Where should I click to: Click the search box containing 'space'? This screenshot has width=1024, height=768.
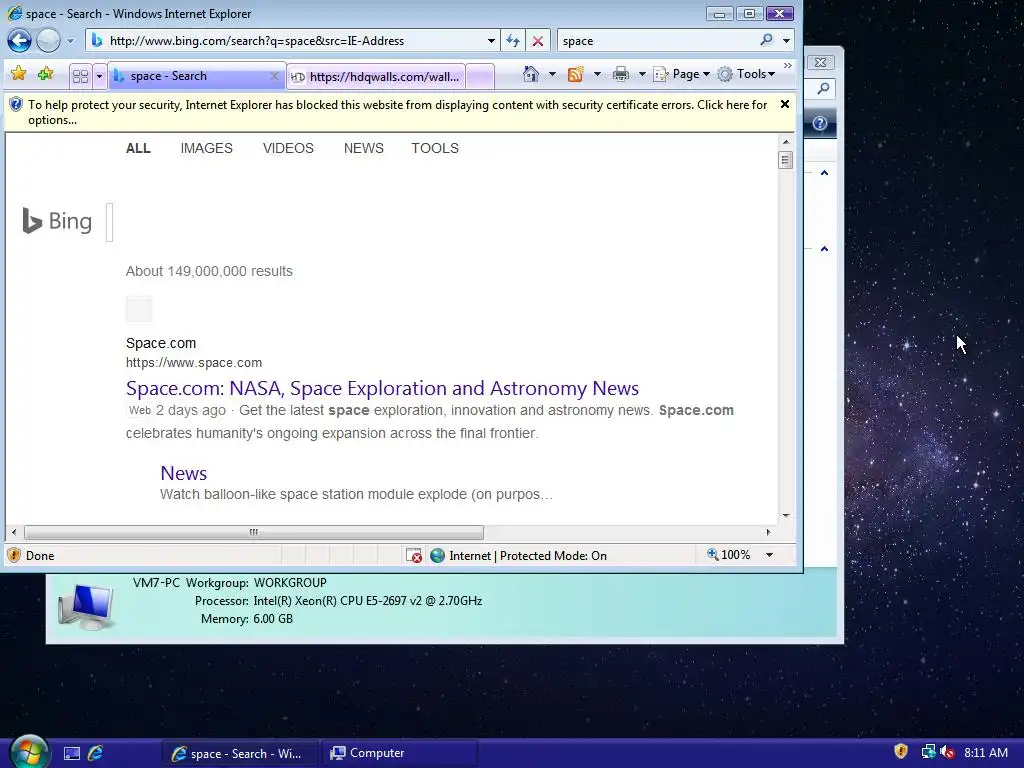pyautogui.click(x=656, y=40)
